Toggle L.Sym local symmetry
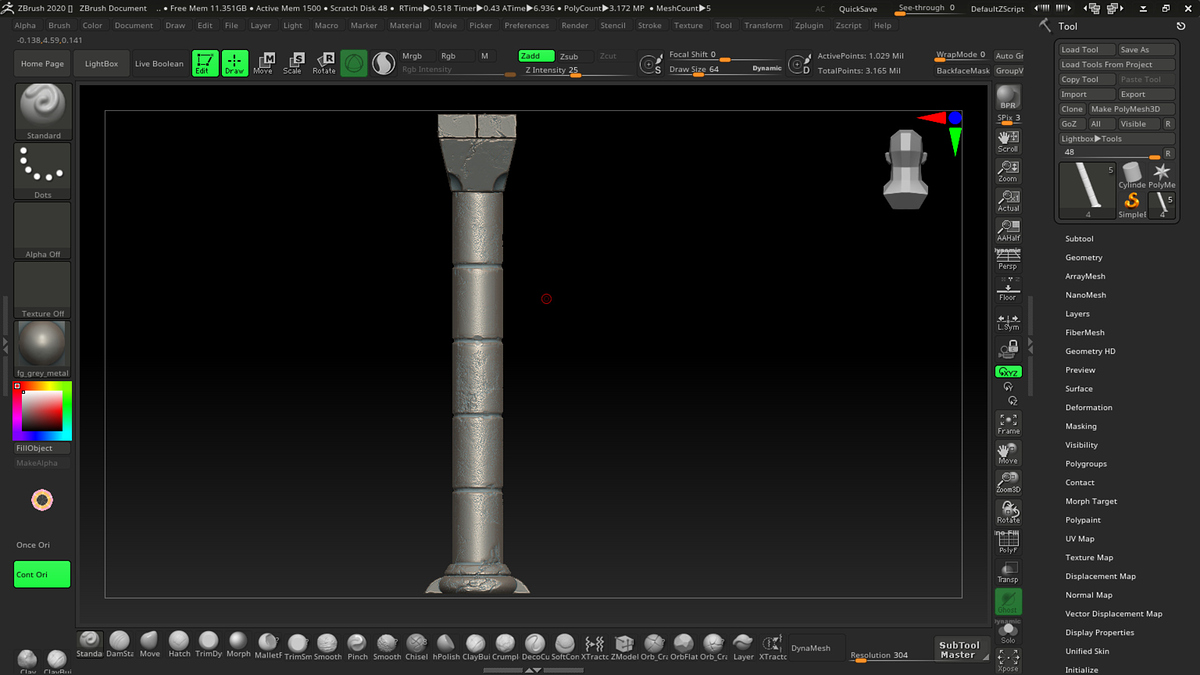The width and height of the screenshot is (1200, 675). (1008, 321)
